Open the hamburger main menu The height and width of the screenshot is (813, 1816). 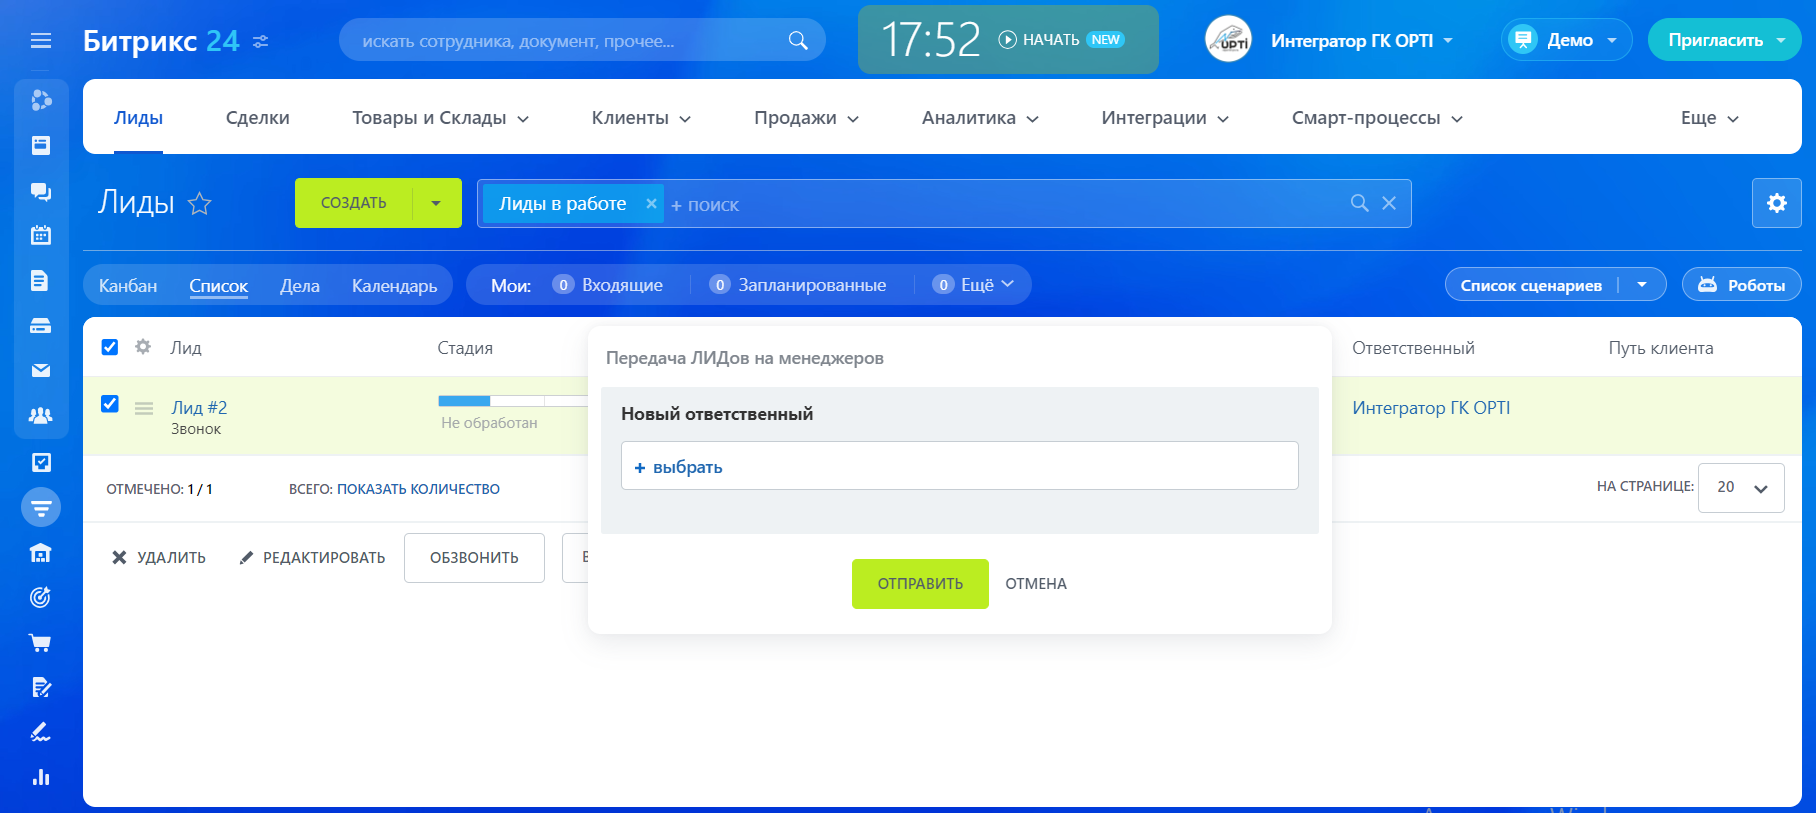41,41
